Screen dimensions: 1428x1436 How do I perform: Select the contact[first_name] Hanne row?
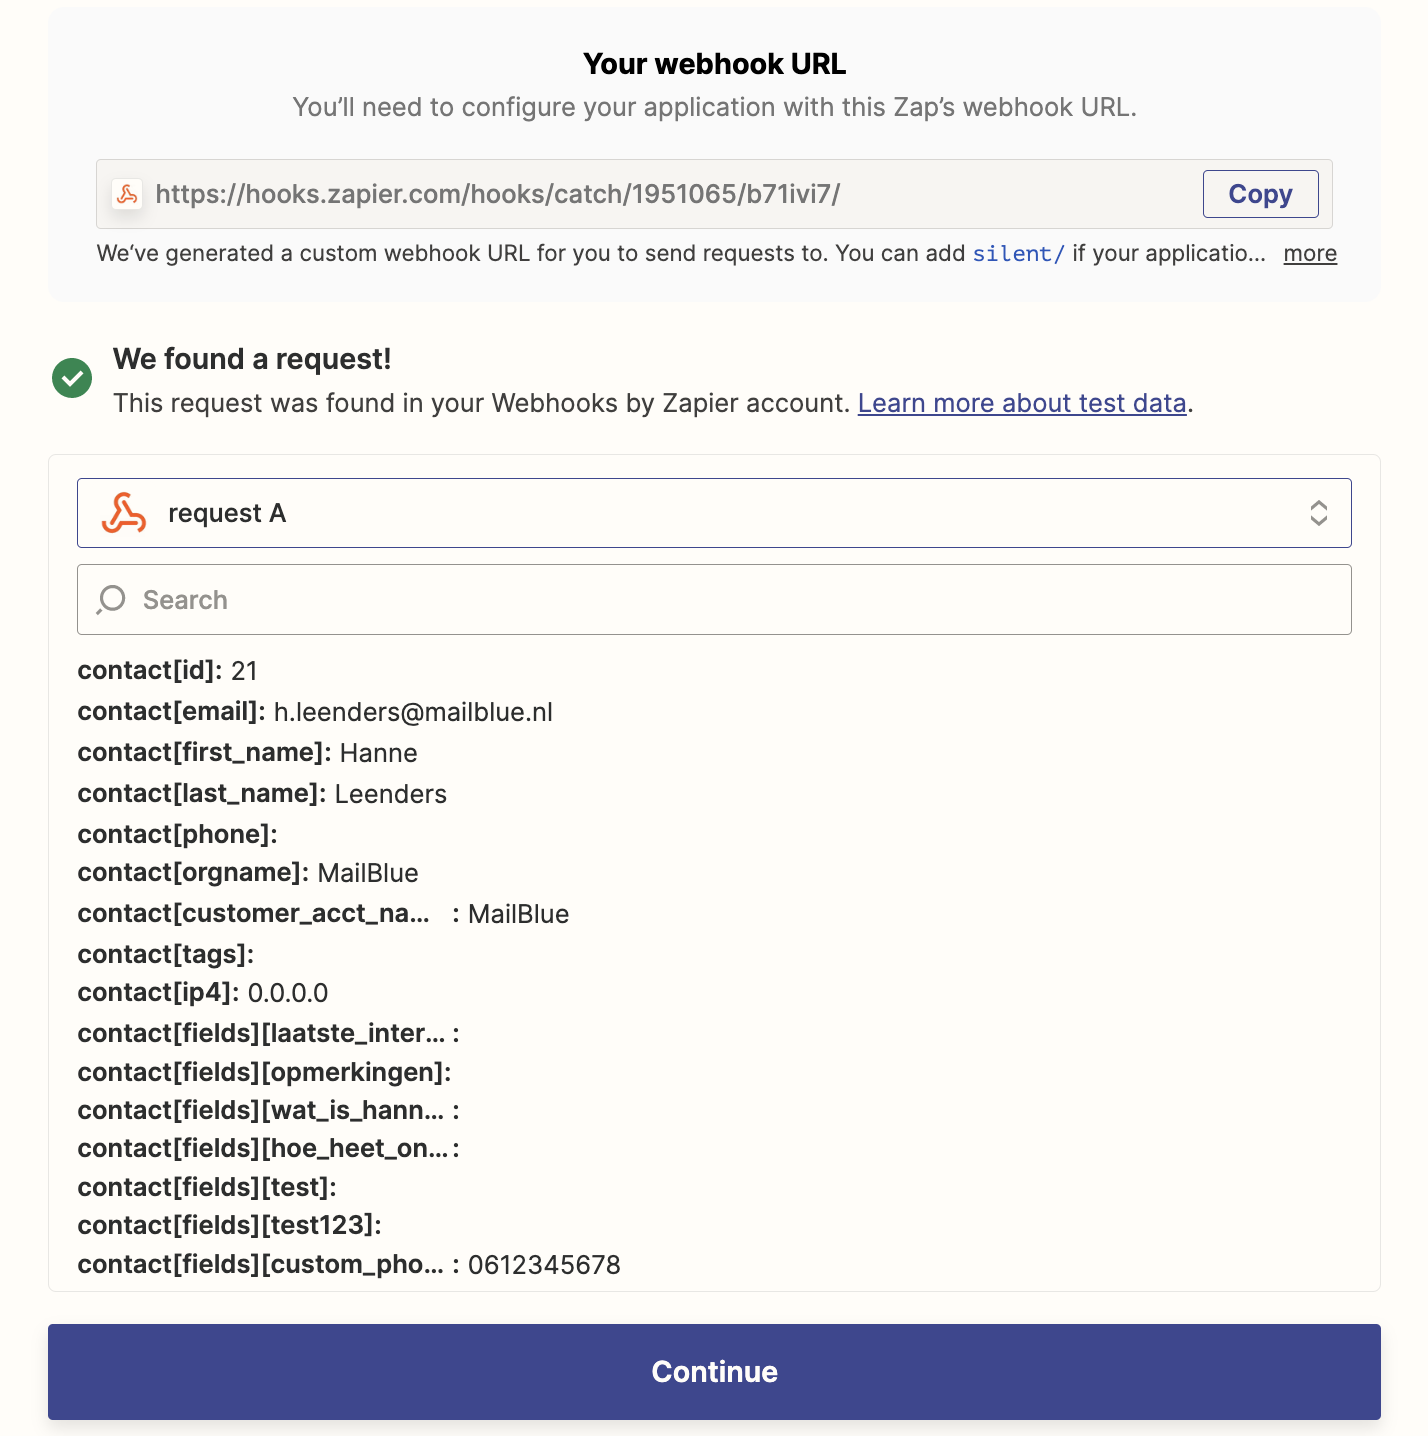(x=247, y=753)
